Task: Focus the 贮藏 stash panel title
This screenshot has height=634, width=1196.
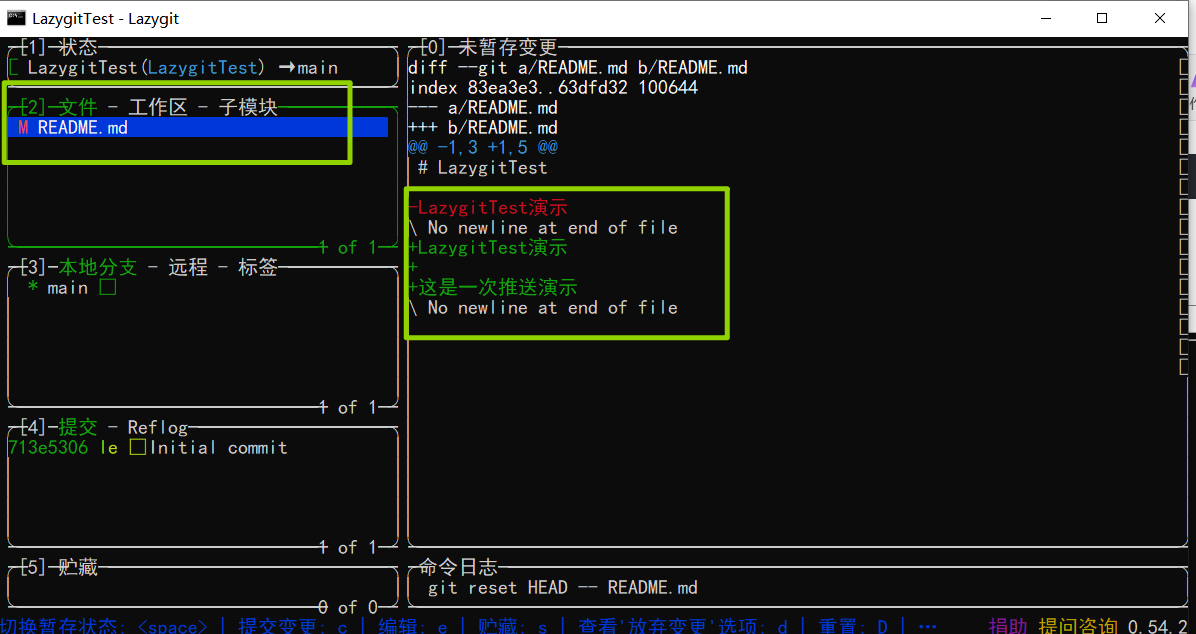Action: click(78, 567)
